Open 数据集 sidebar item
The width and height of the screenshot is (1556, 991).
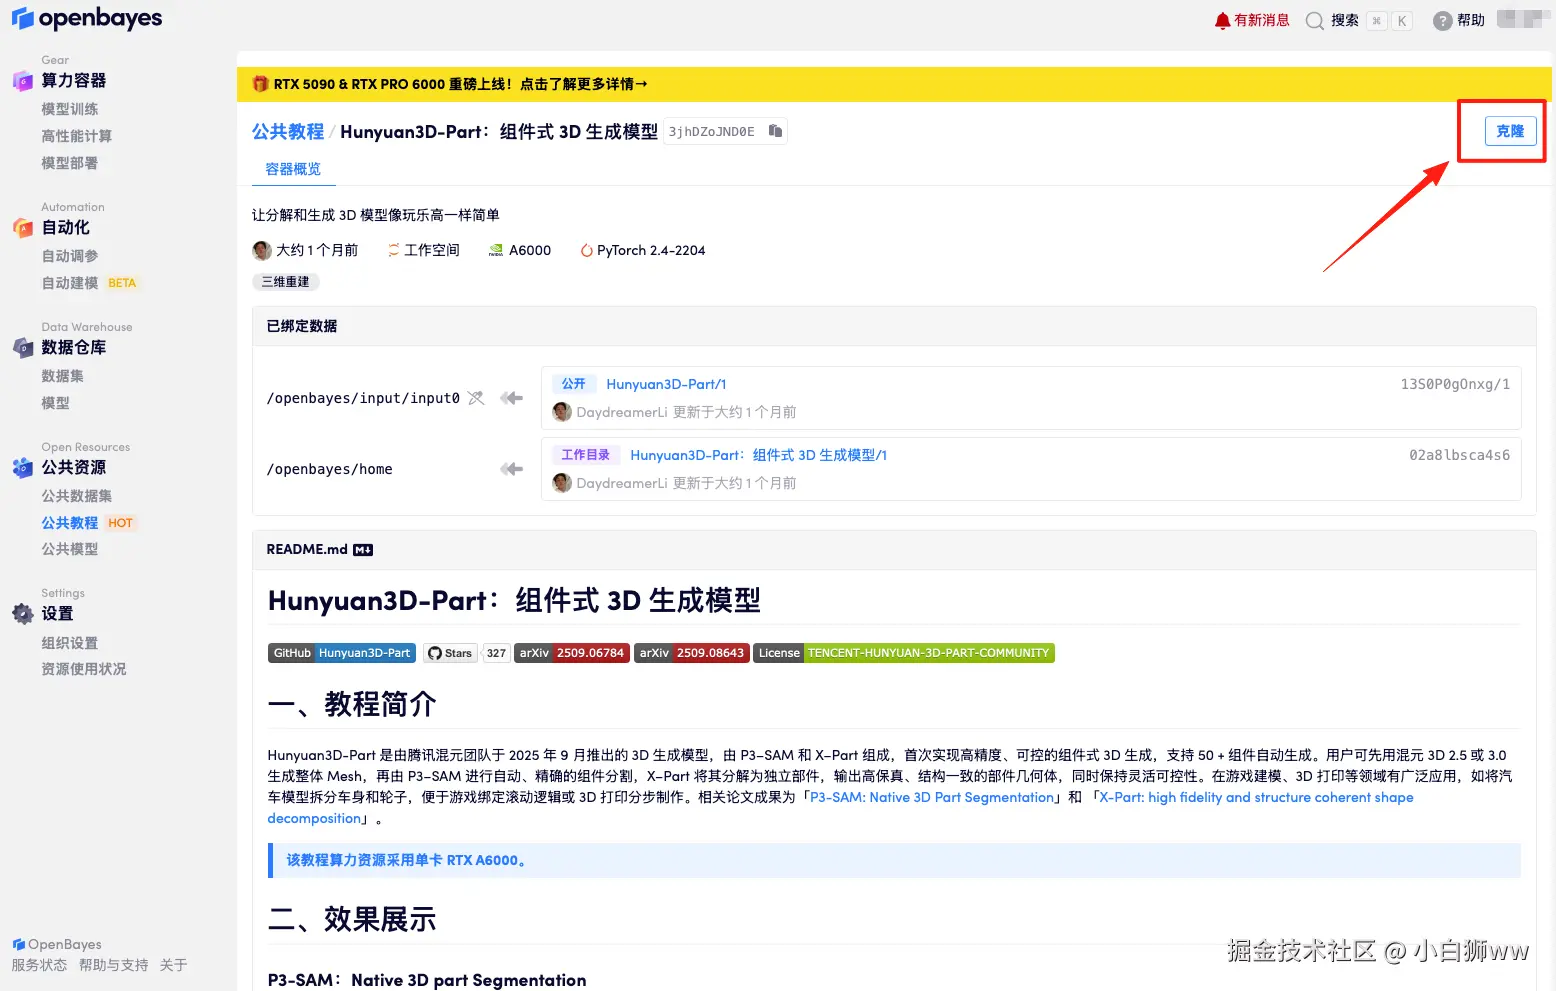[63, 376]
